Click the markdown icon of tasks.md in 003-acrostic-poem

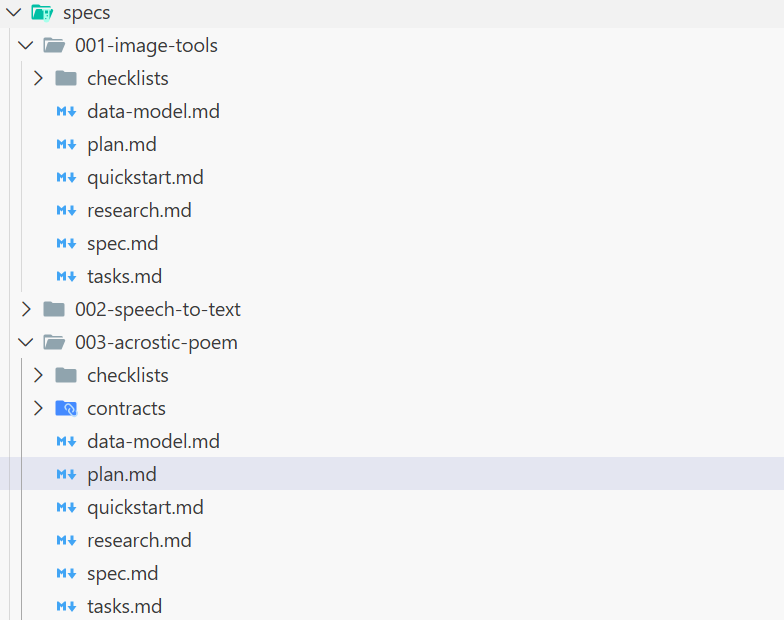(66, 606)
